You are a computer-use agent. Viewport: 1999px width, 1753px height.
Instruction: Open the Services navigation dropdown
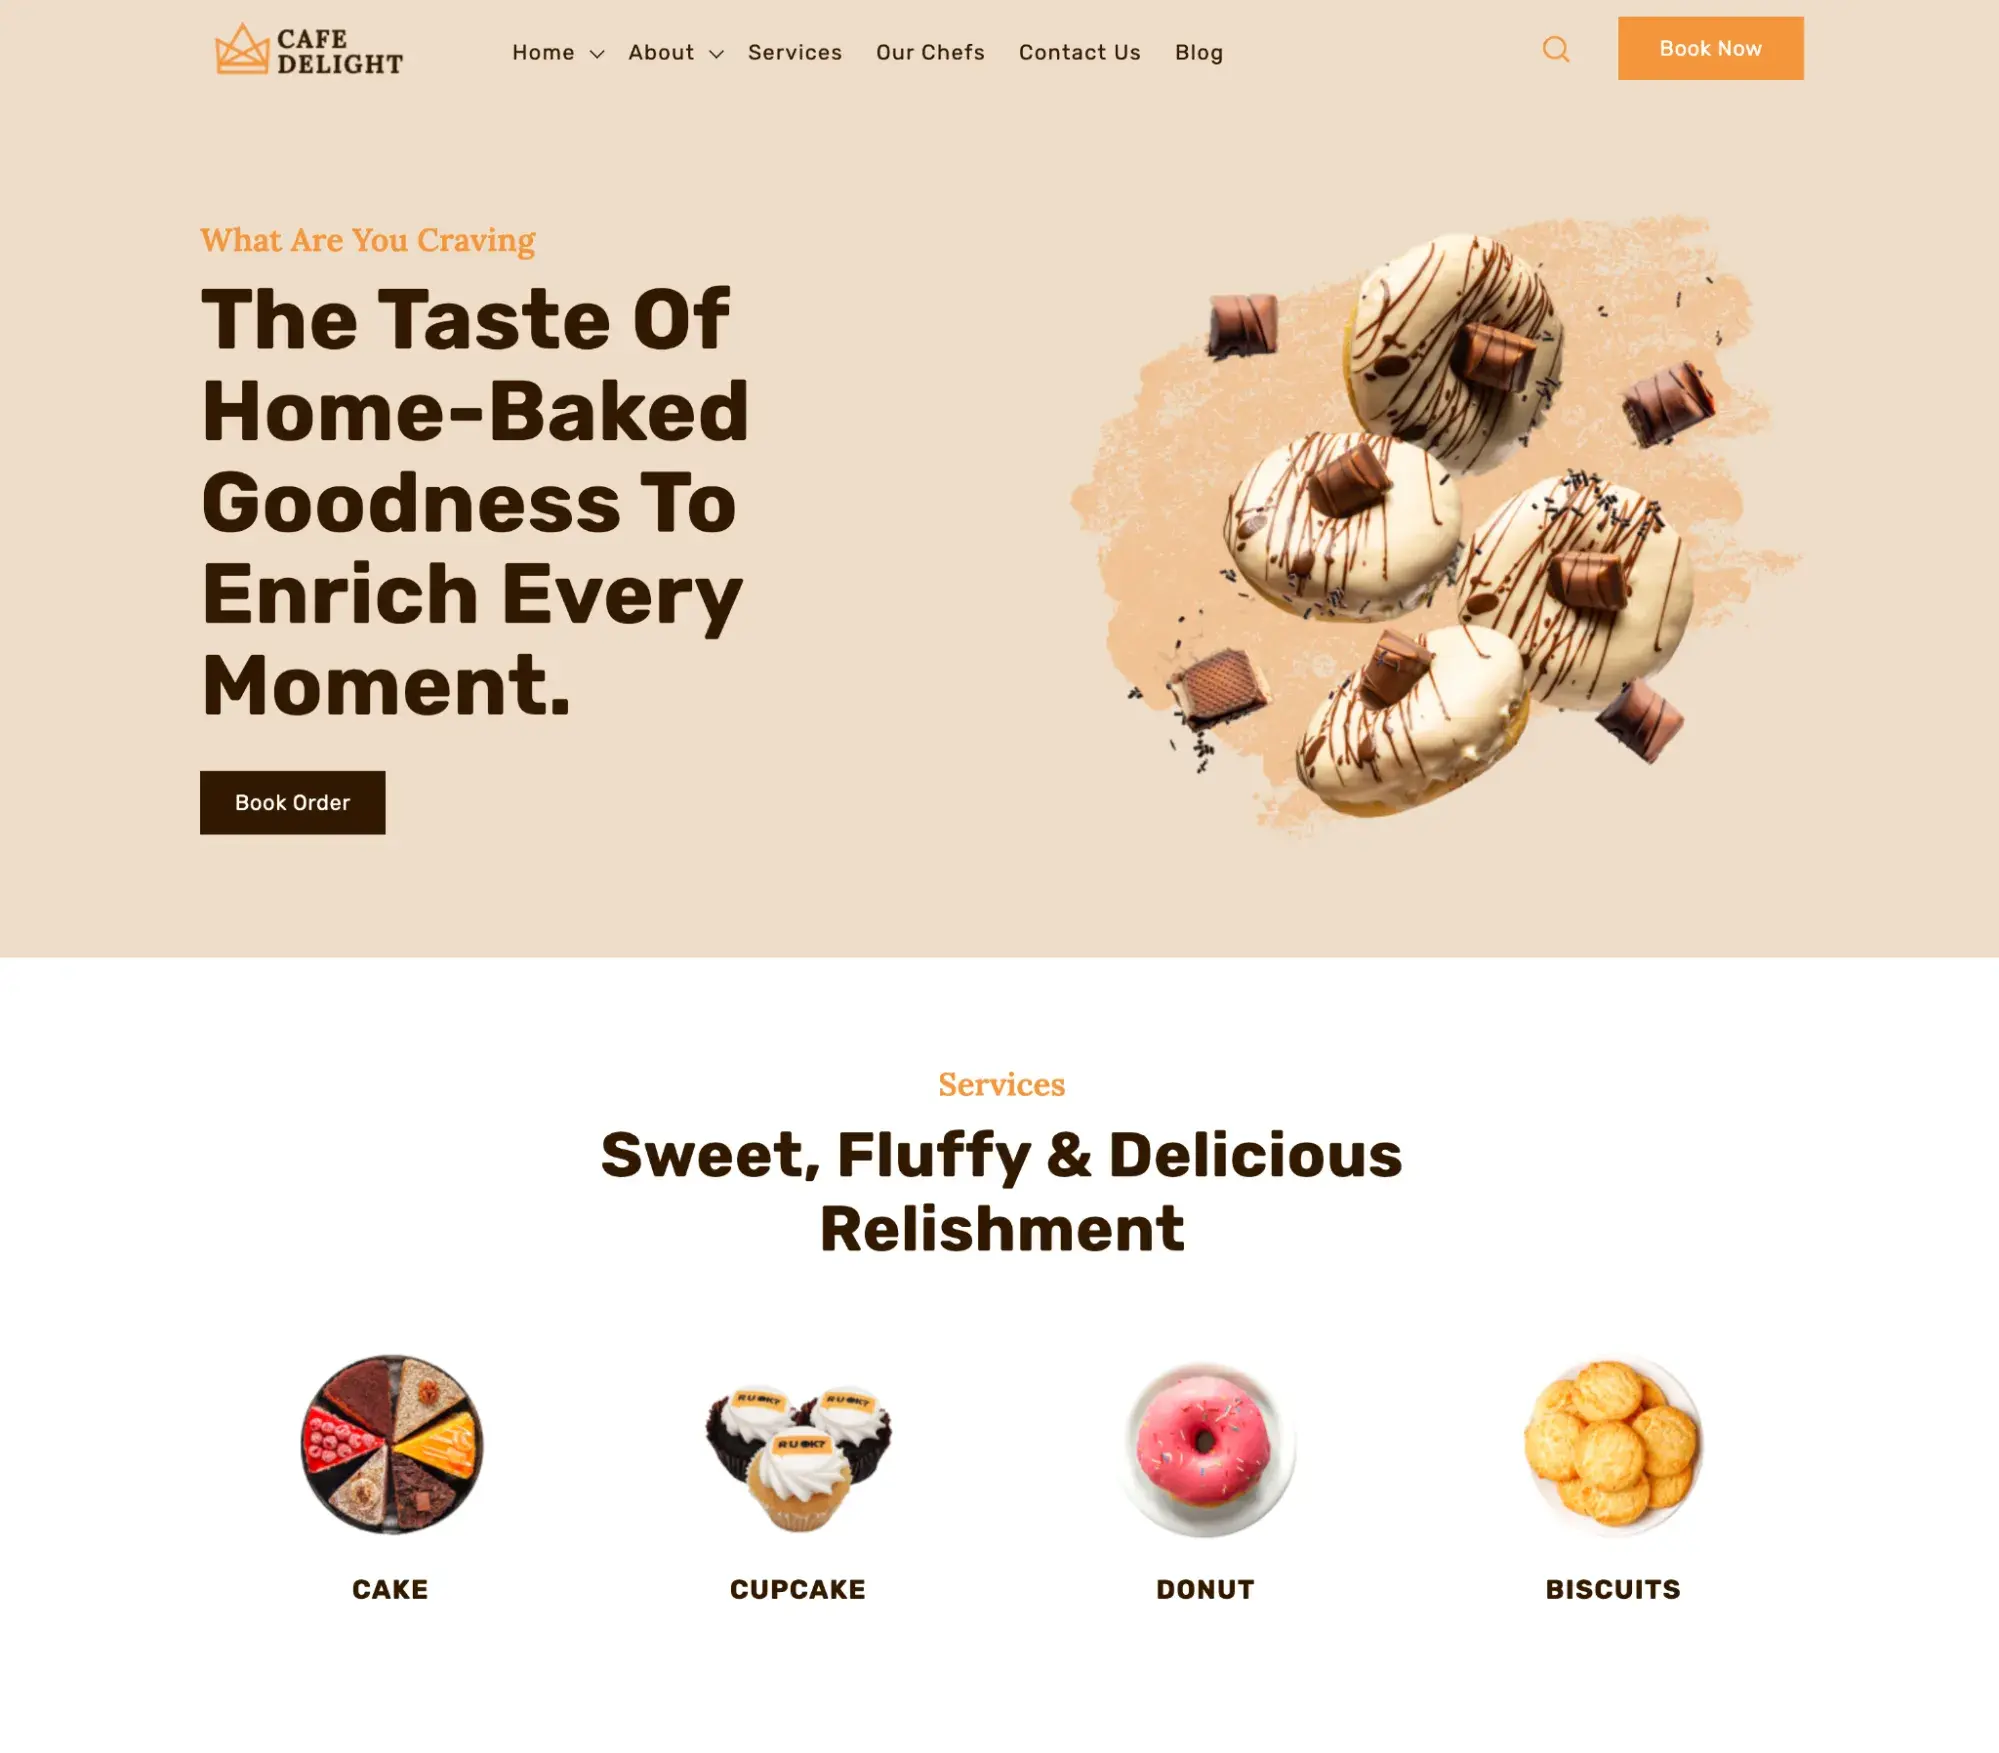click(794, 51)
